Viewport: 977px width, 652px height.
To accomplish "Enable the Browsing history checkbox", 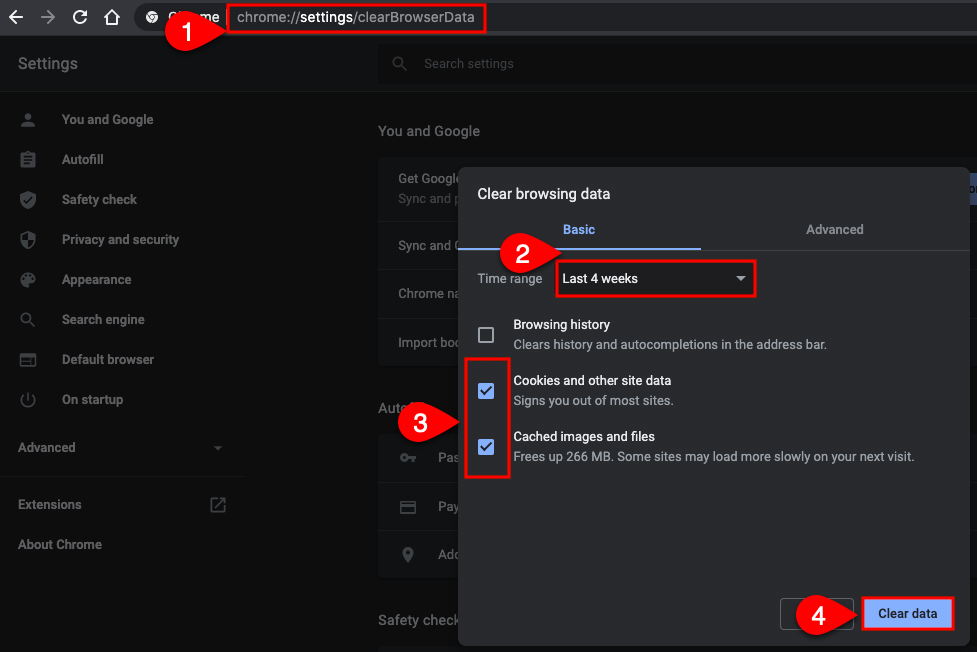I will 486,335.
